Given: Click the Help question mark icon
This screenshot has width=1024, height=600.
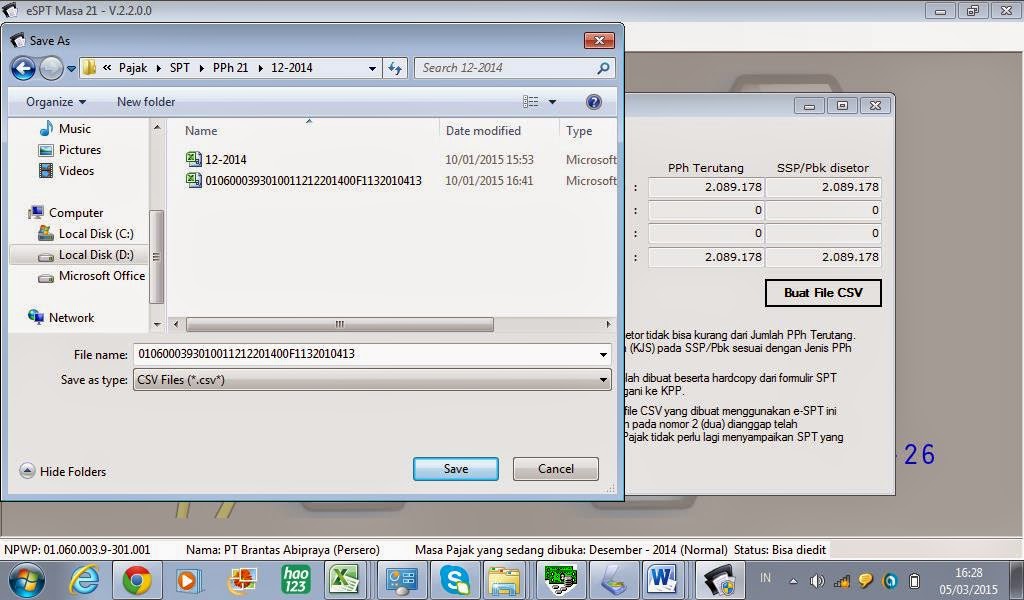Looking at the screenshot, I should 593,101.
